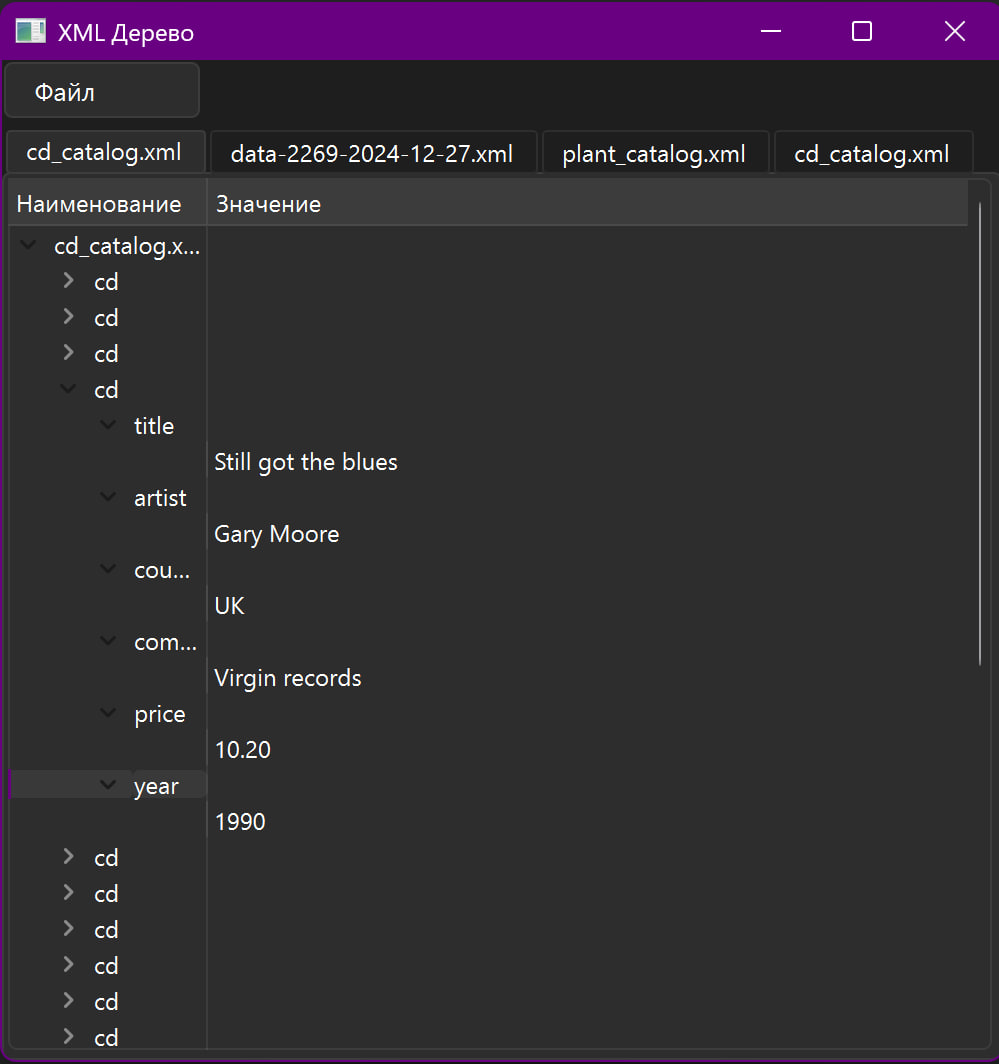Collapse the price node chevron
The height and width of the screenshot is (1064, 999).
coord(108,713)
